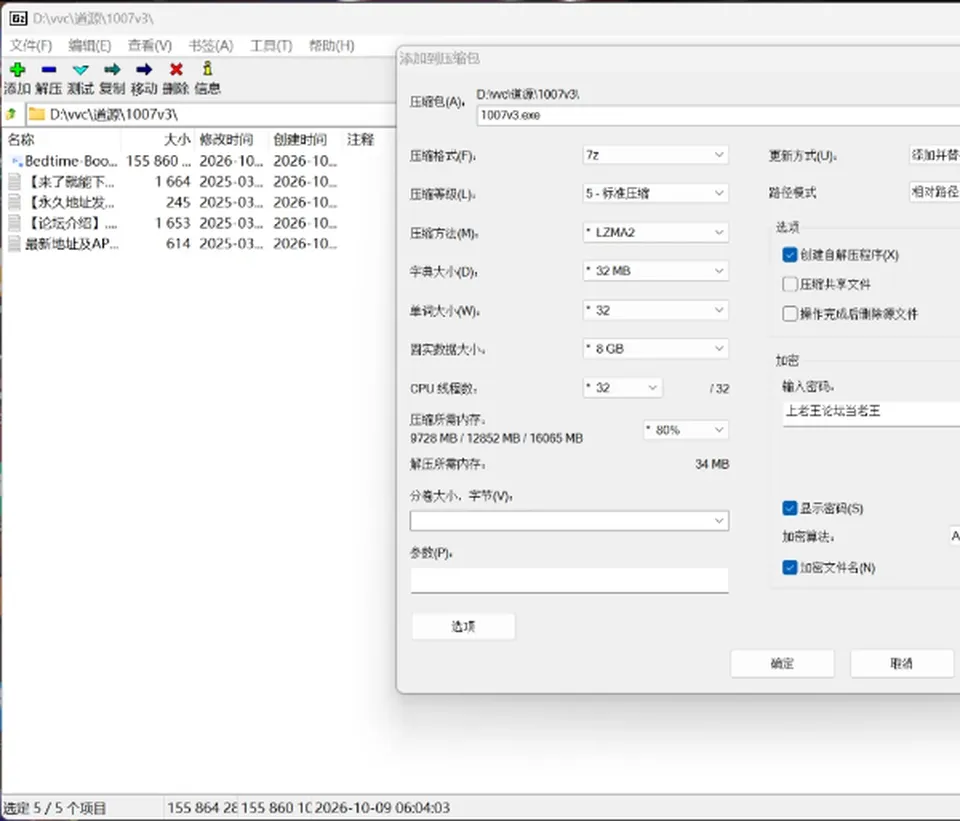Click the 复制 copy arrow toolbar icon

(x=112, y=70)
